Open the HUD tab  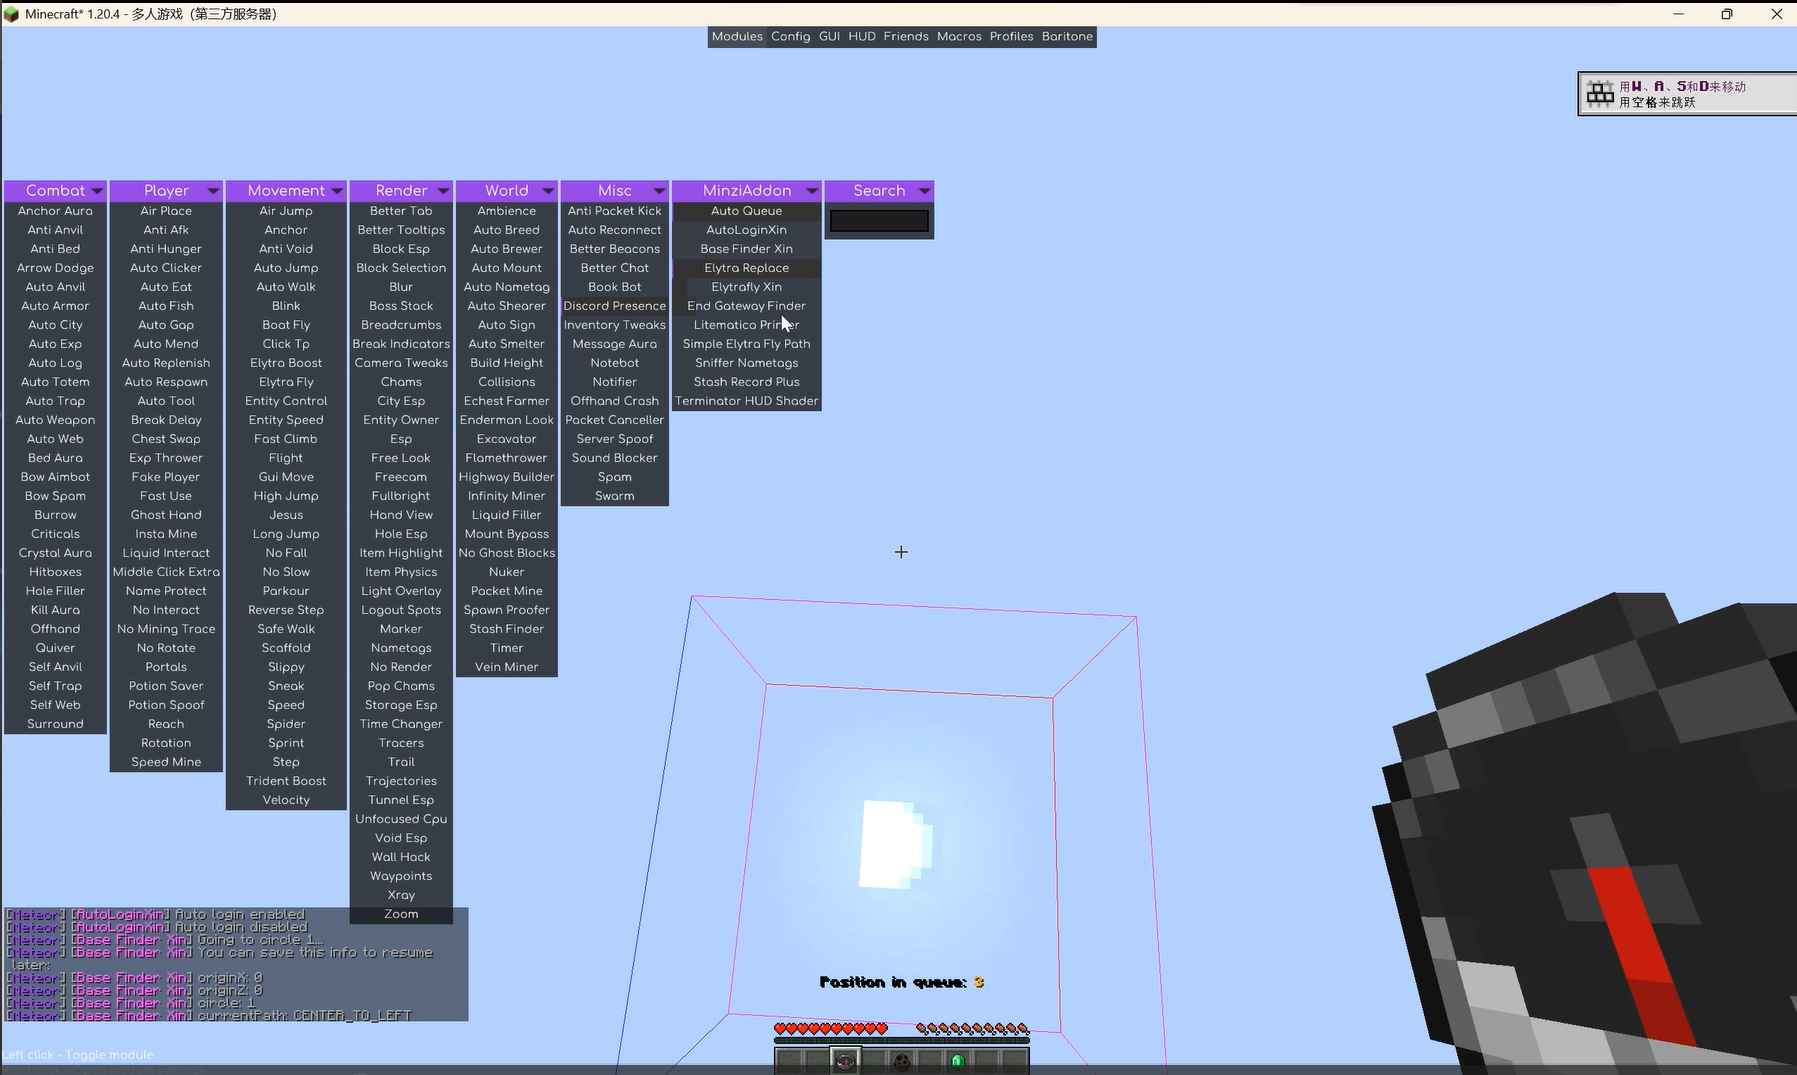tap(862, 37)
